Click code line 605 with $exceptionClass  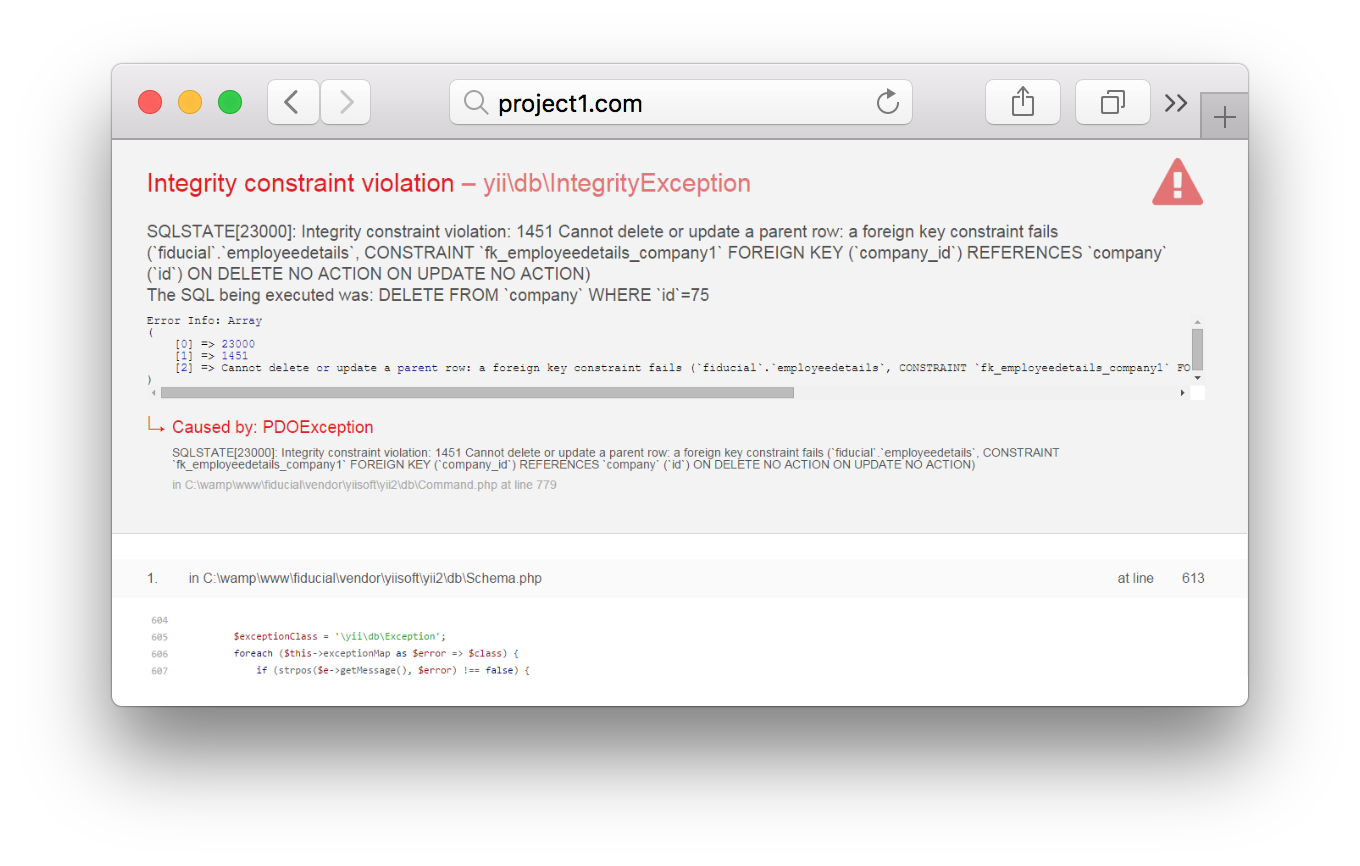[x=340, y=636]
